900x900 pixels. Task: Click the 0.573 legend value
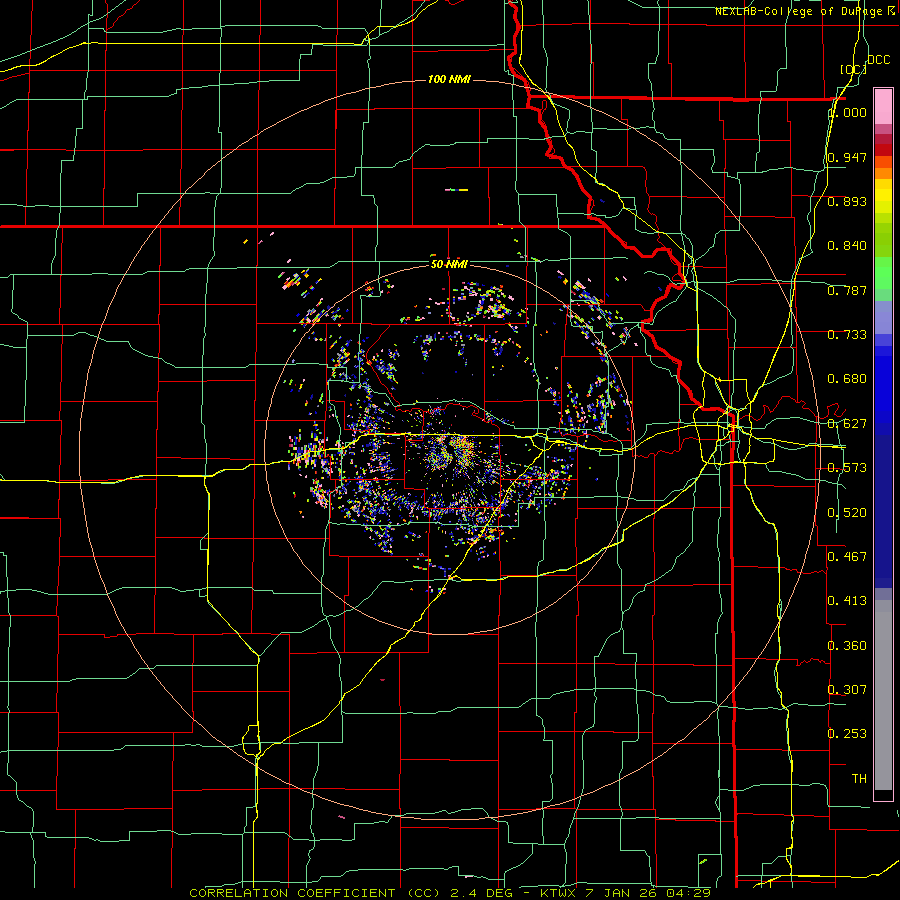coord(847,468)
